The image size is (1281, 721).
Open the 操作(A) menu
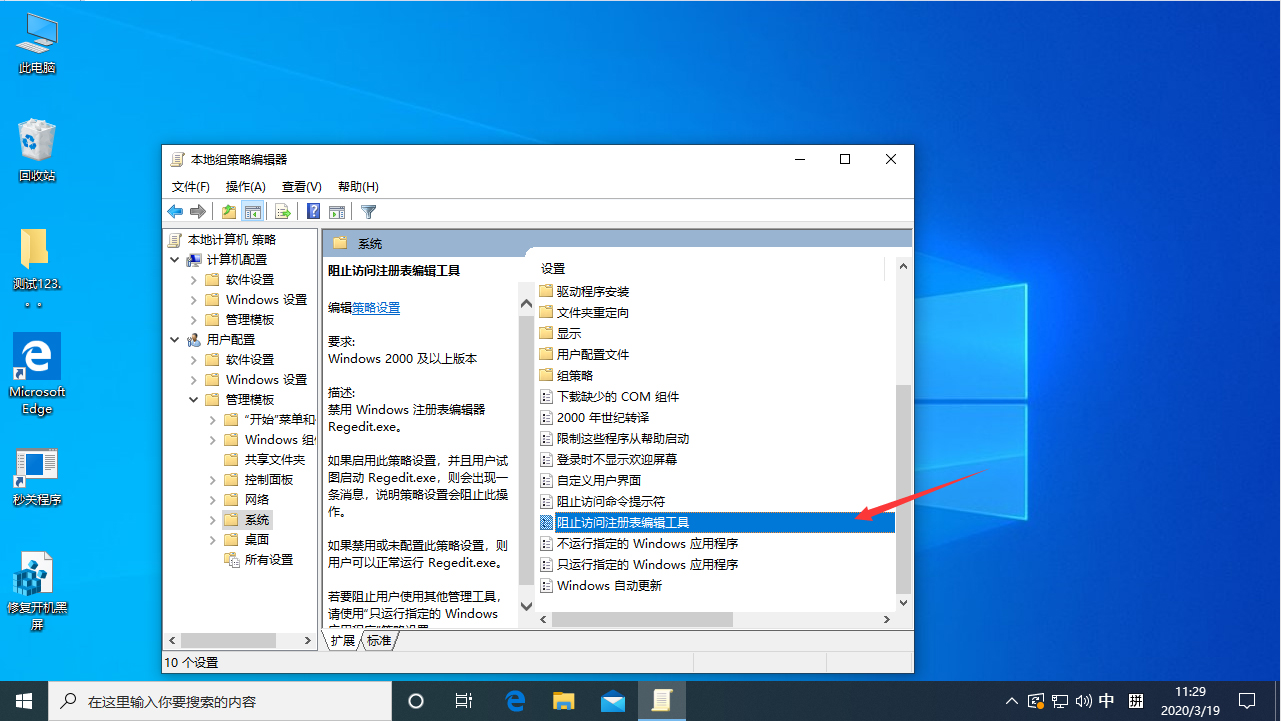pyautogui.click(x=245, y=186)
